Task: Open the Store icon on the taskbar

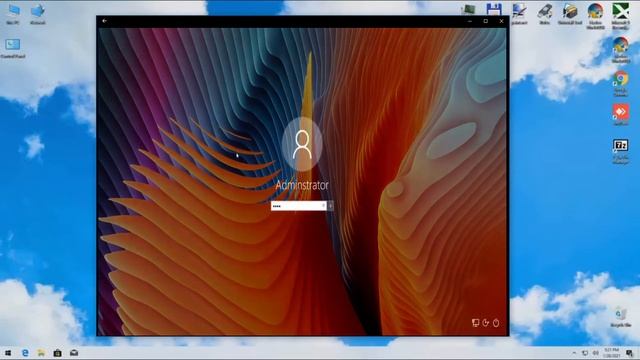Action: pos(58,353)
